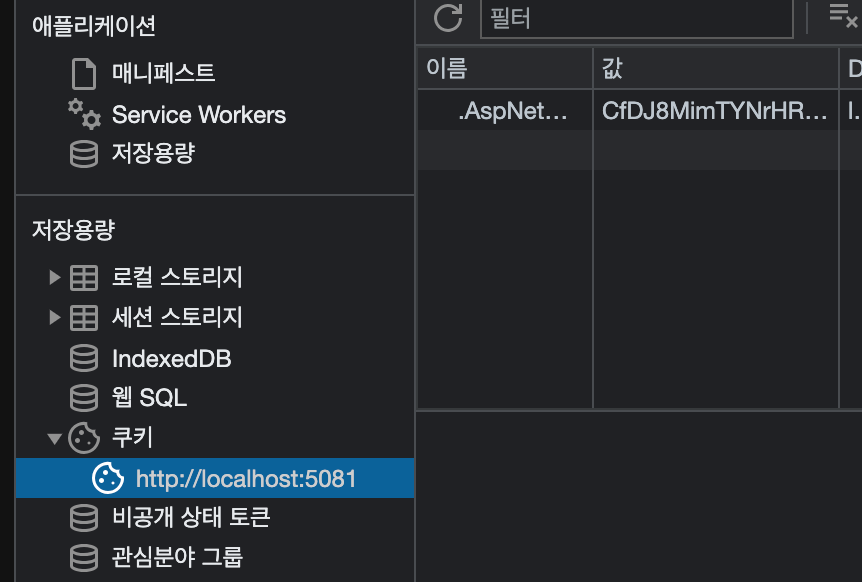The height and width of the screenshot is (582, 862).
Task: Click the 세션 스토리지 table icon
Action: tap(84, 318)
